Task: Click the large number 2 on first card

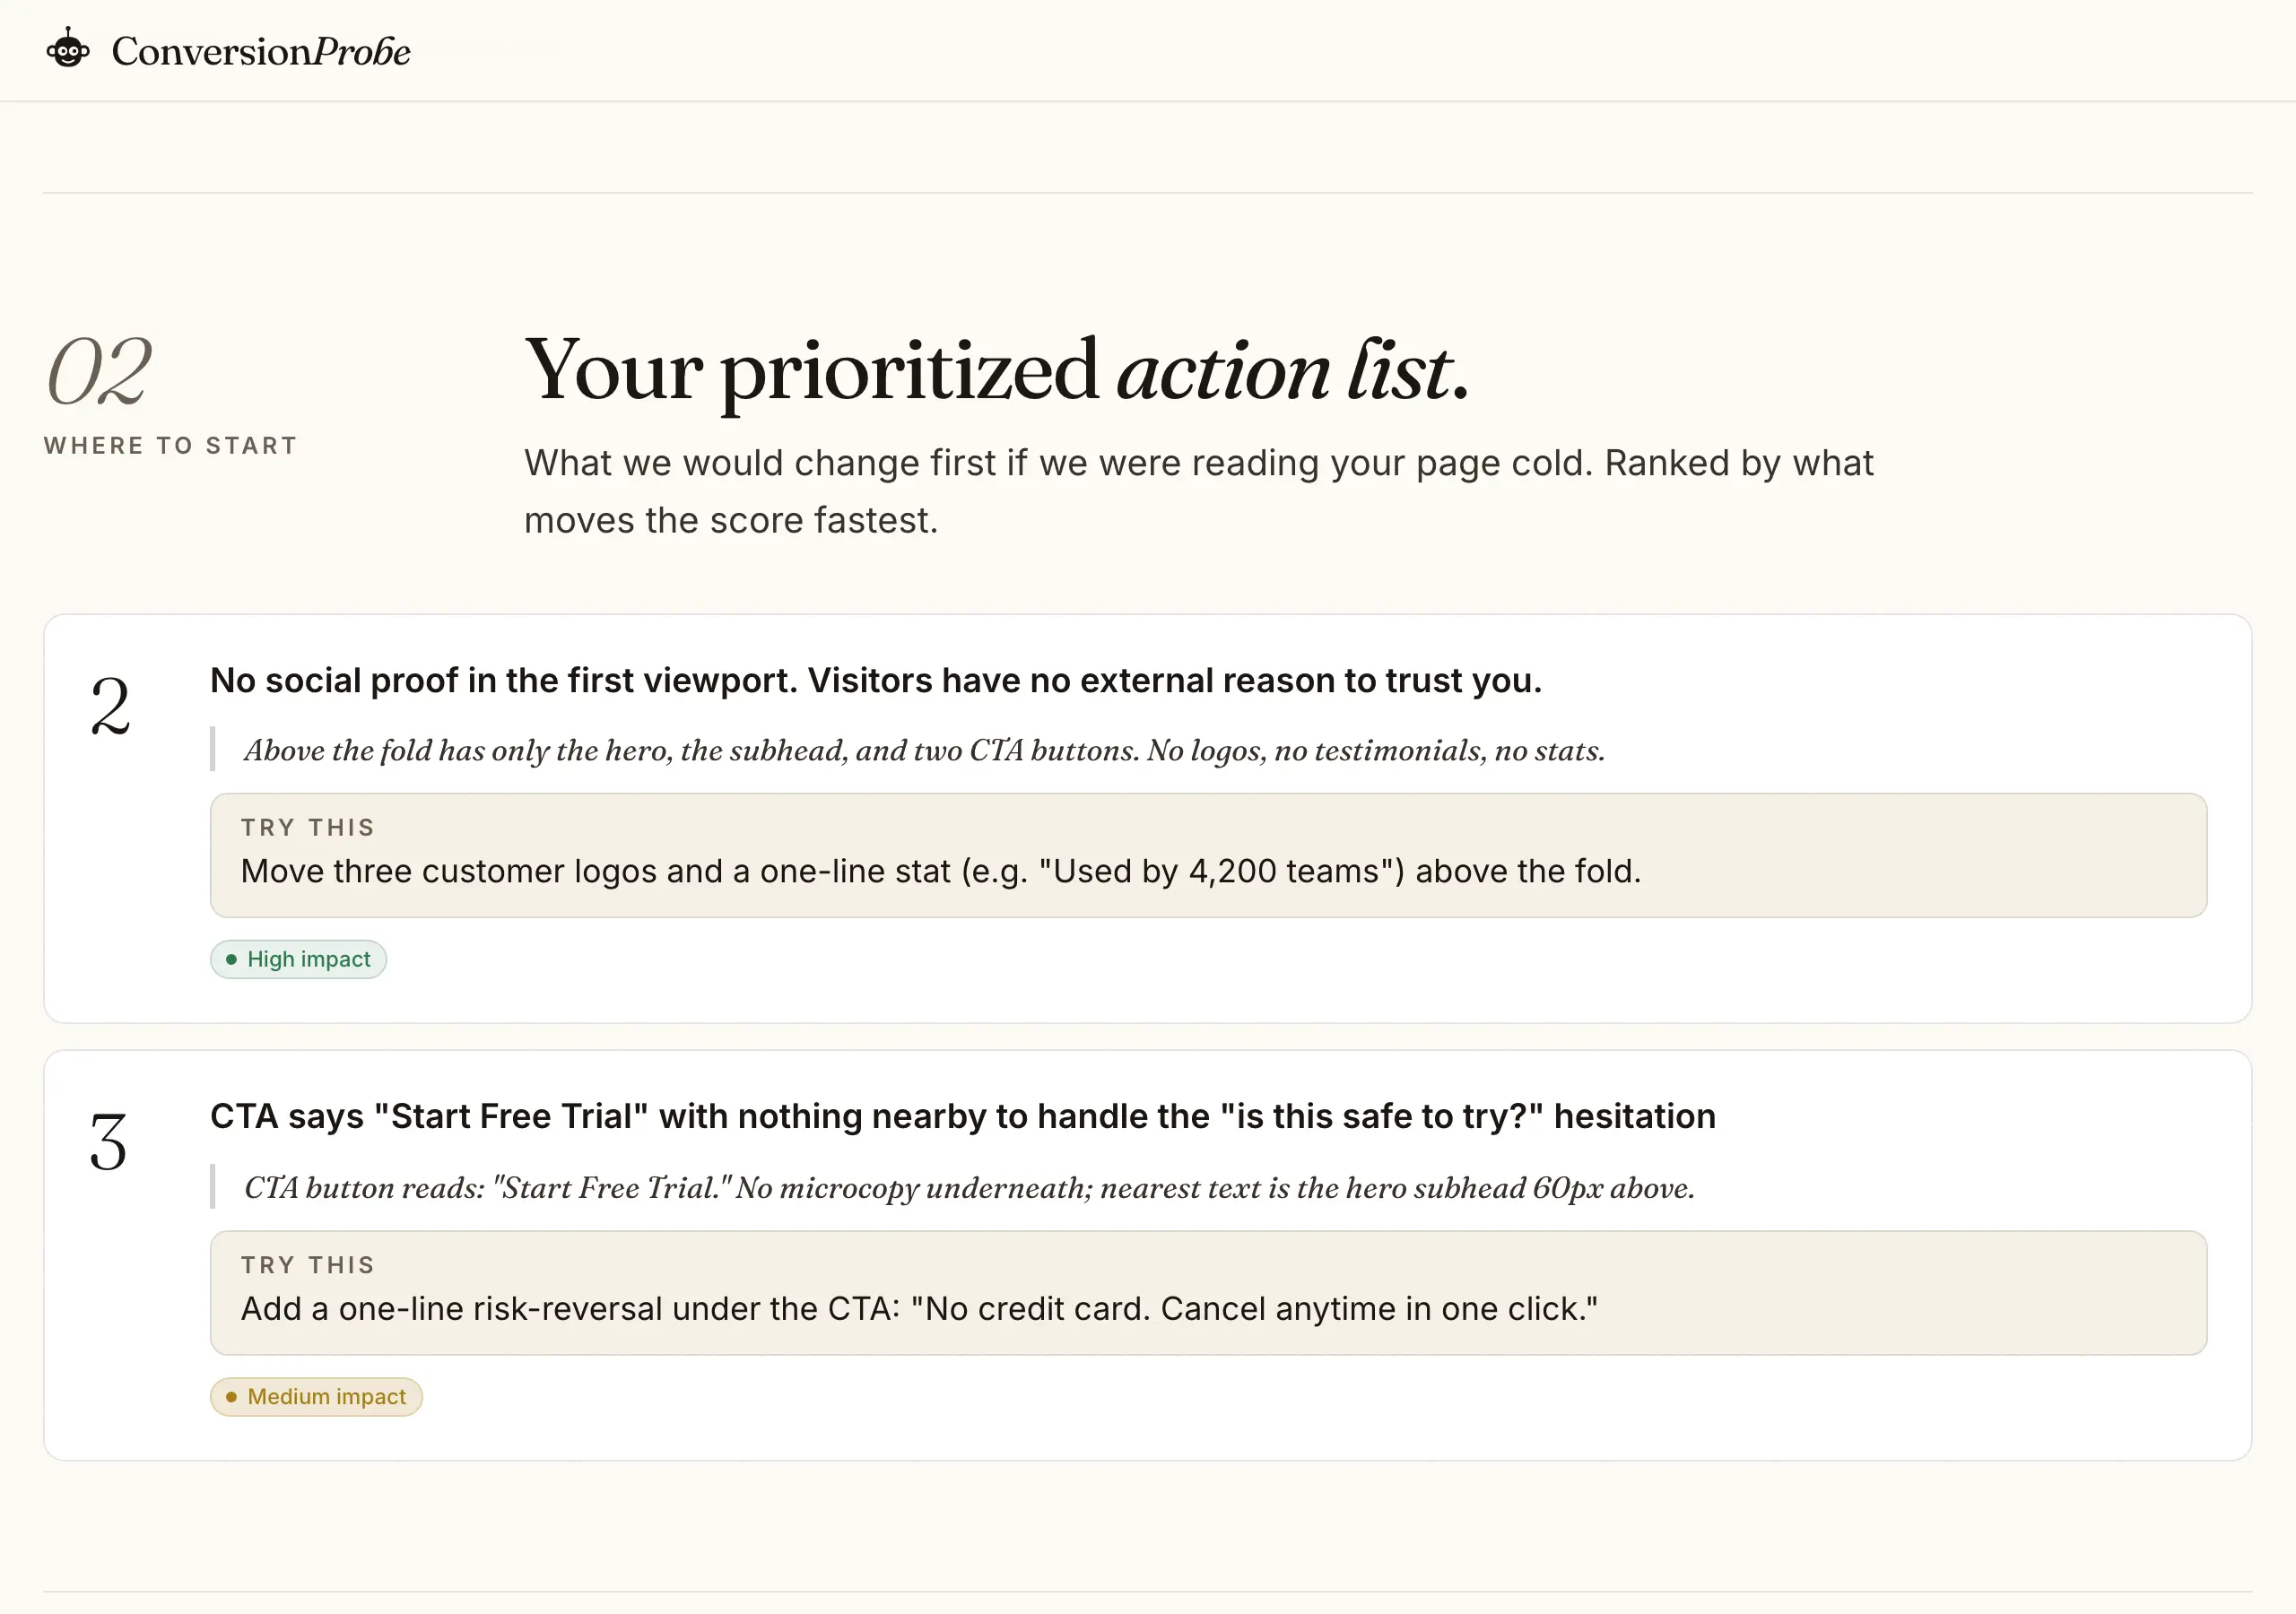Action: (110, 705)
